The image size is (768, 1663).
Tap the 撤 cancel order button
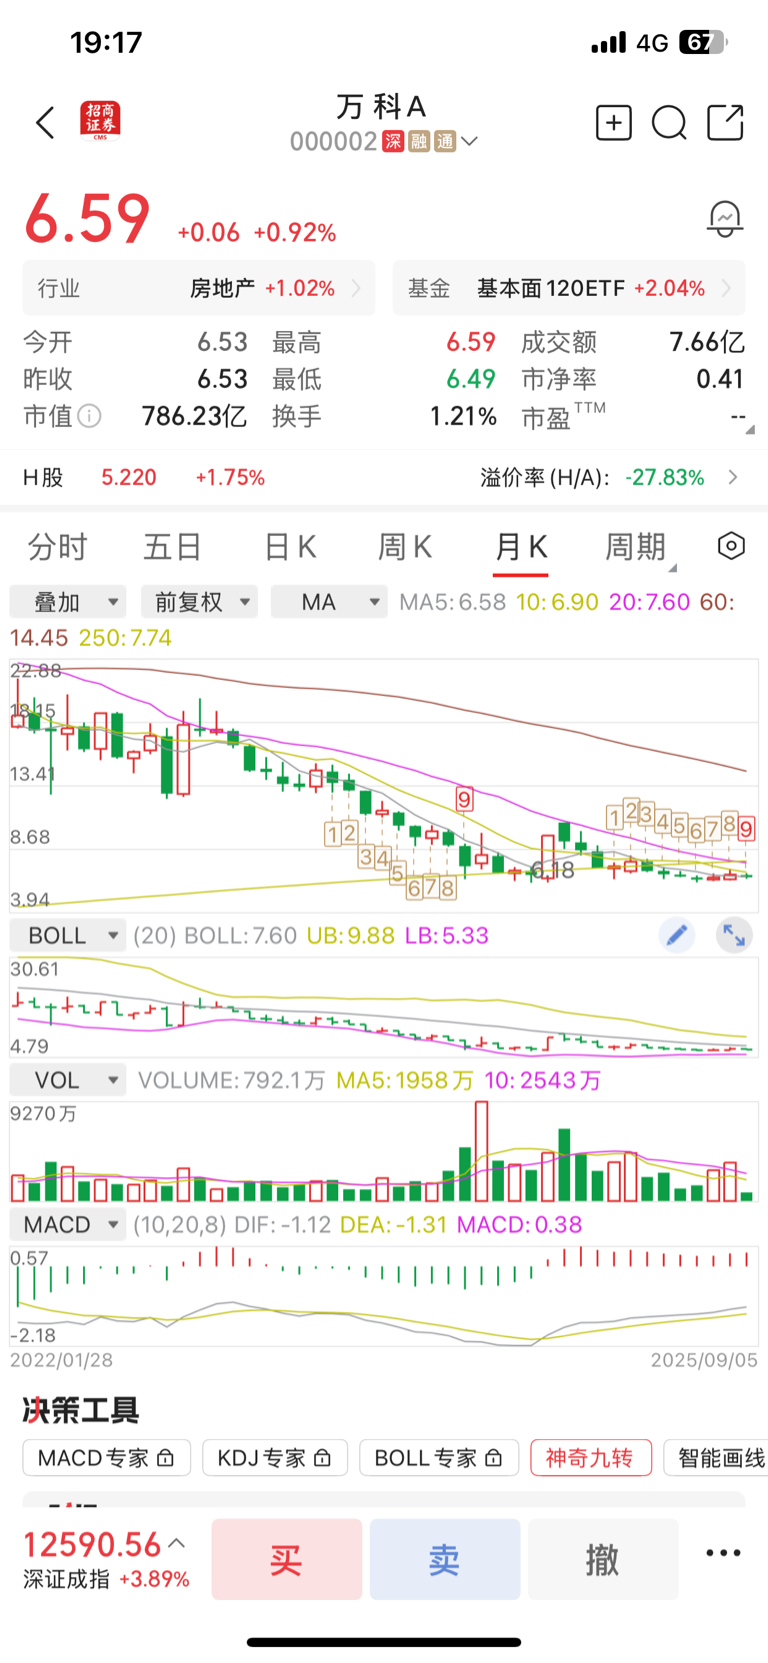pos(603,1559)
